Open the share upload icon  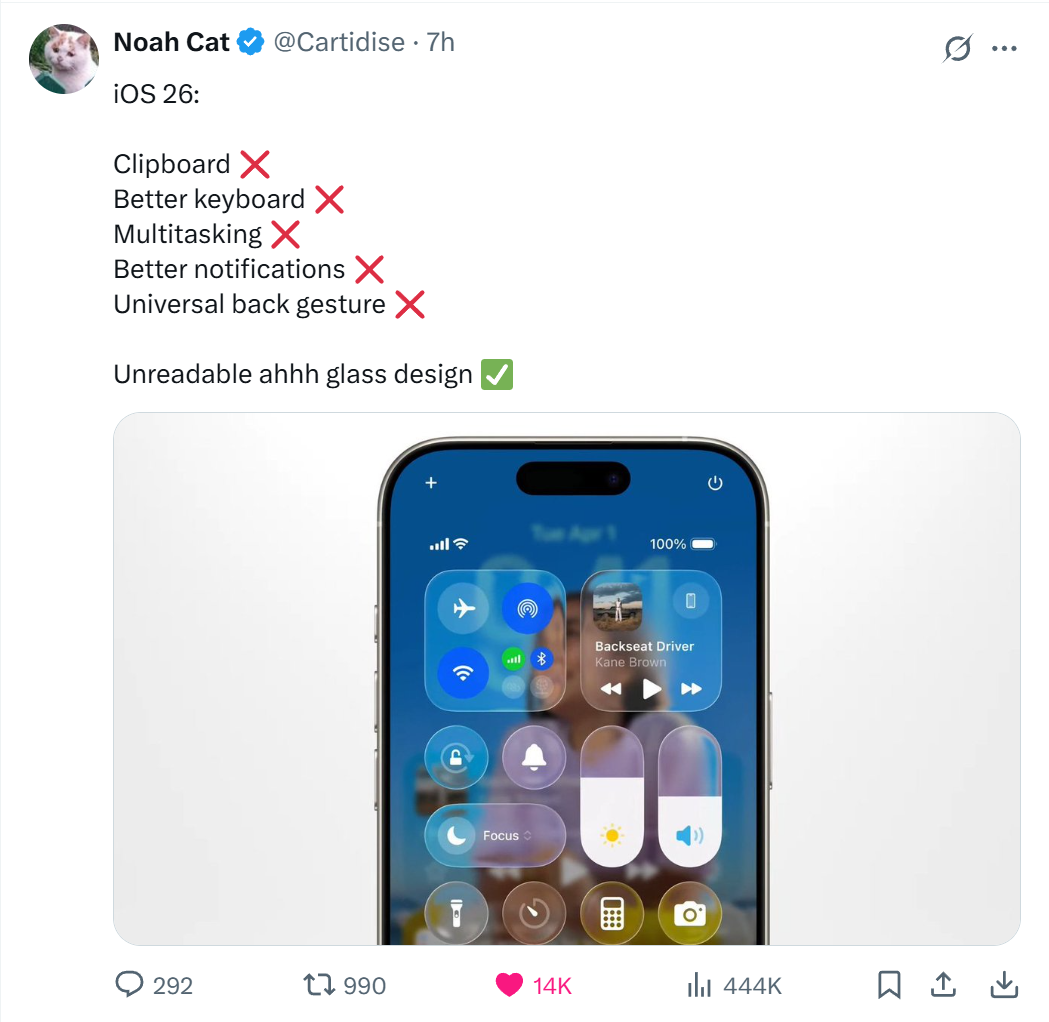(x=943, y=985)
